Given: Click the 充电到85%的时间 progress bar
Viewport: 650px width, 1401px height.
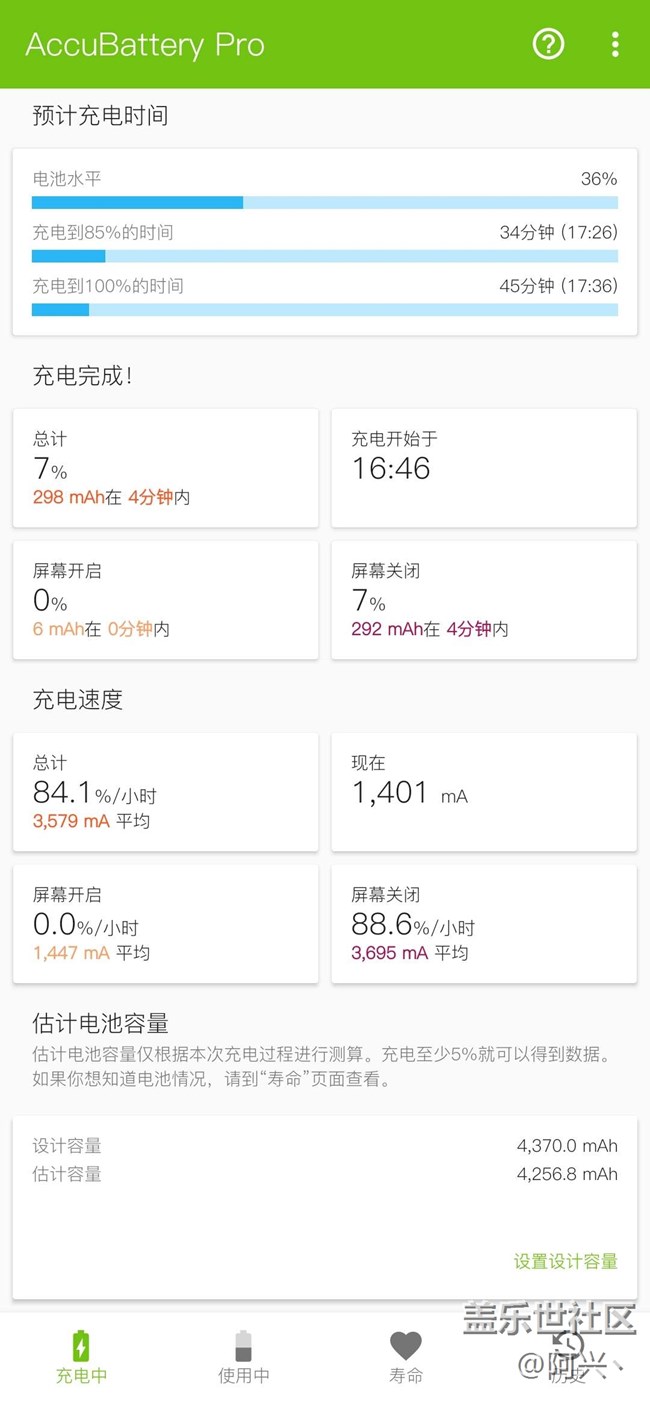Looking at the screenshot, I should (x=324, y=256).
